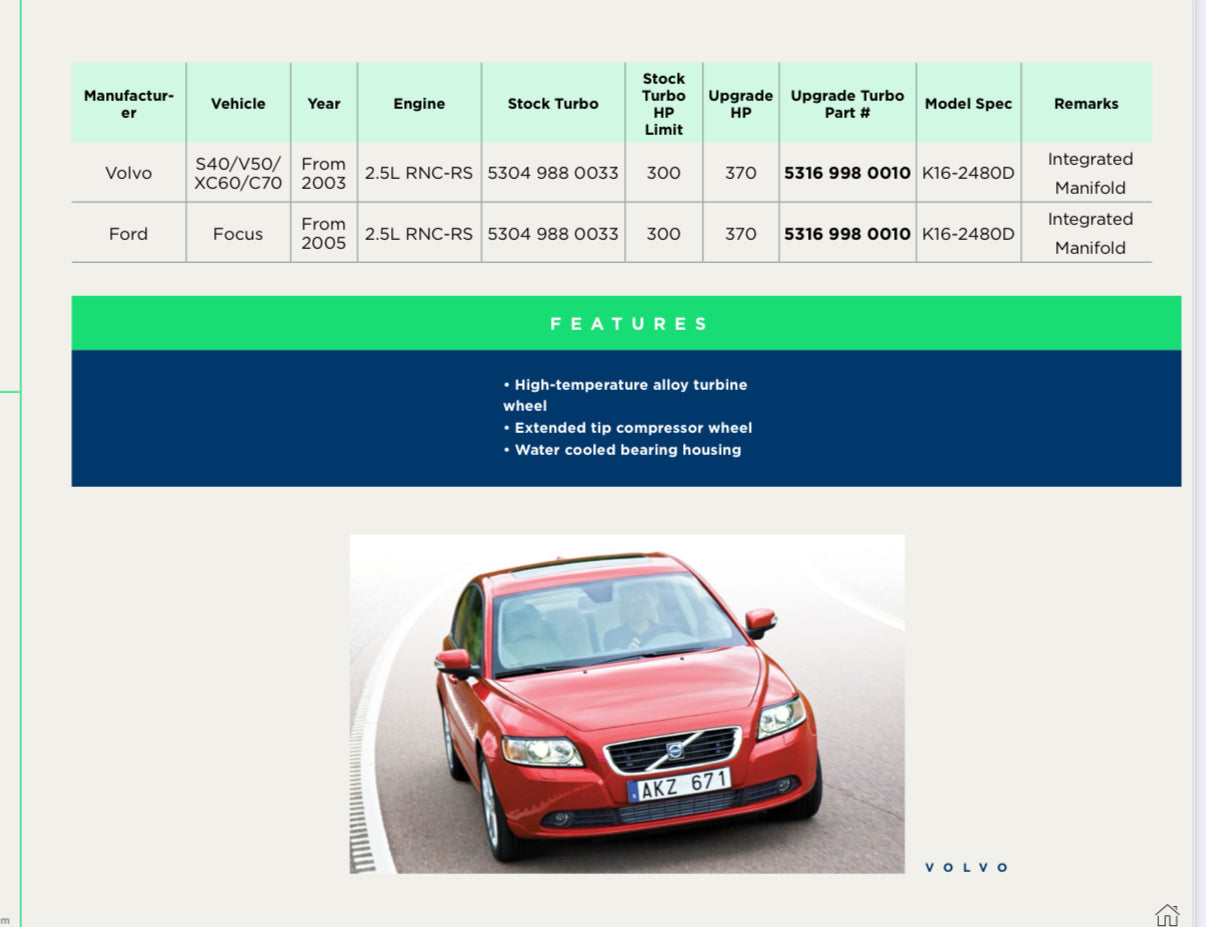1206x927 pixels.
Task: Click the Stock Turbo HP Limit header
Action: (664, 103)
